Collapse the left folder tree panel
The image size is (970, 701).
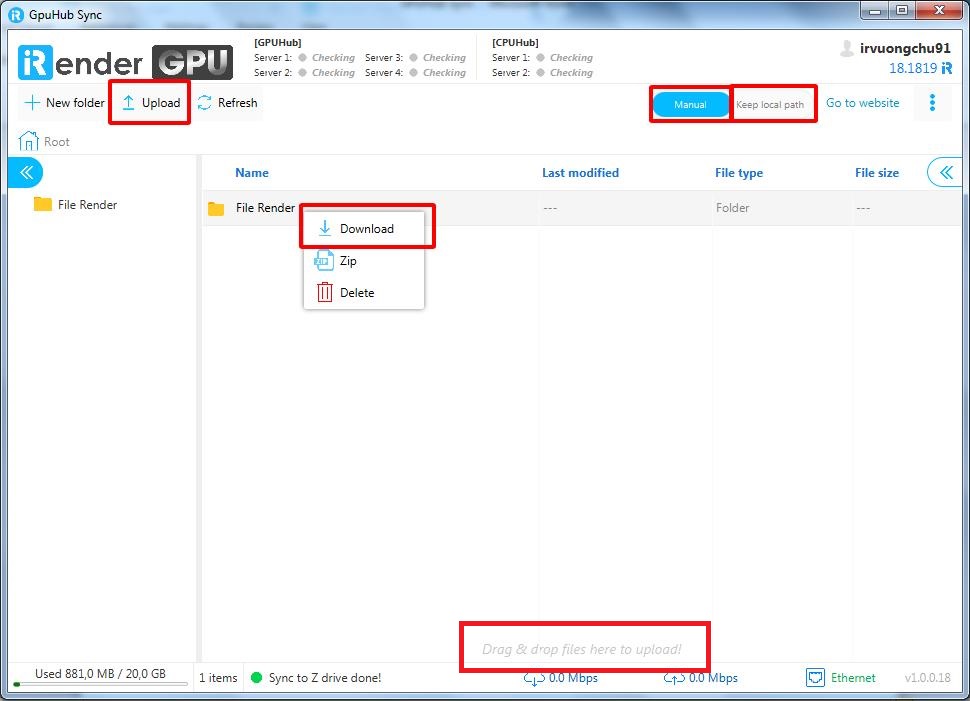click(x=26, y=173)
